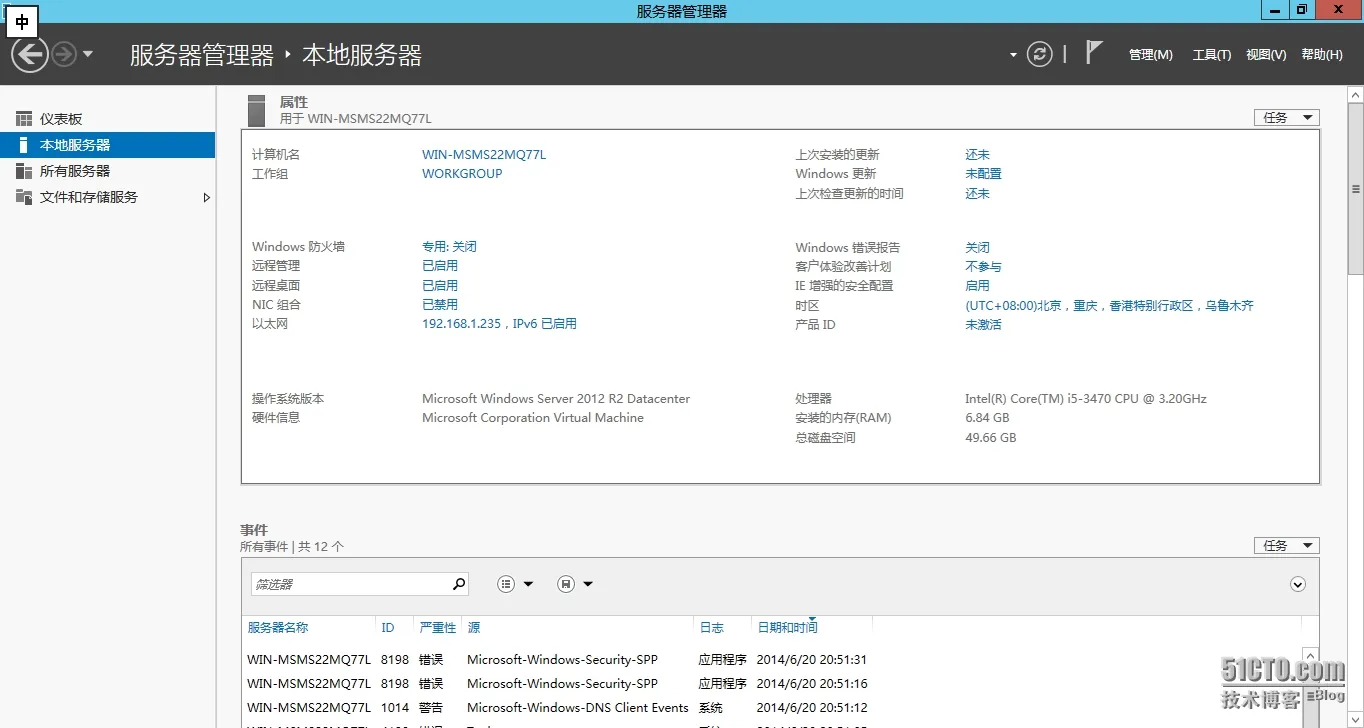Sort events by 严重性 column
Screen dimensions: 1364x728
(438, 628)
